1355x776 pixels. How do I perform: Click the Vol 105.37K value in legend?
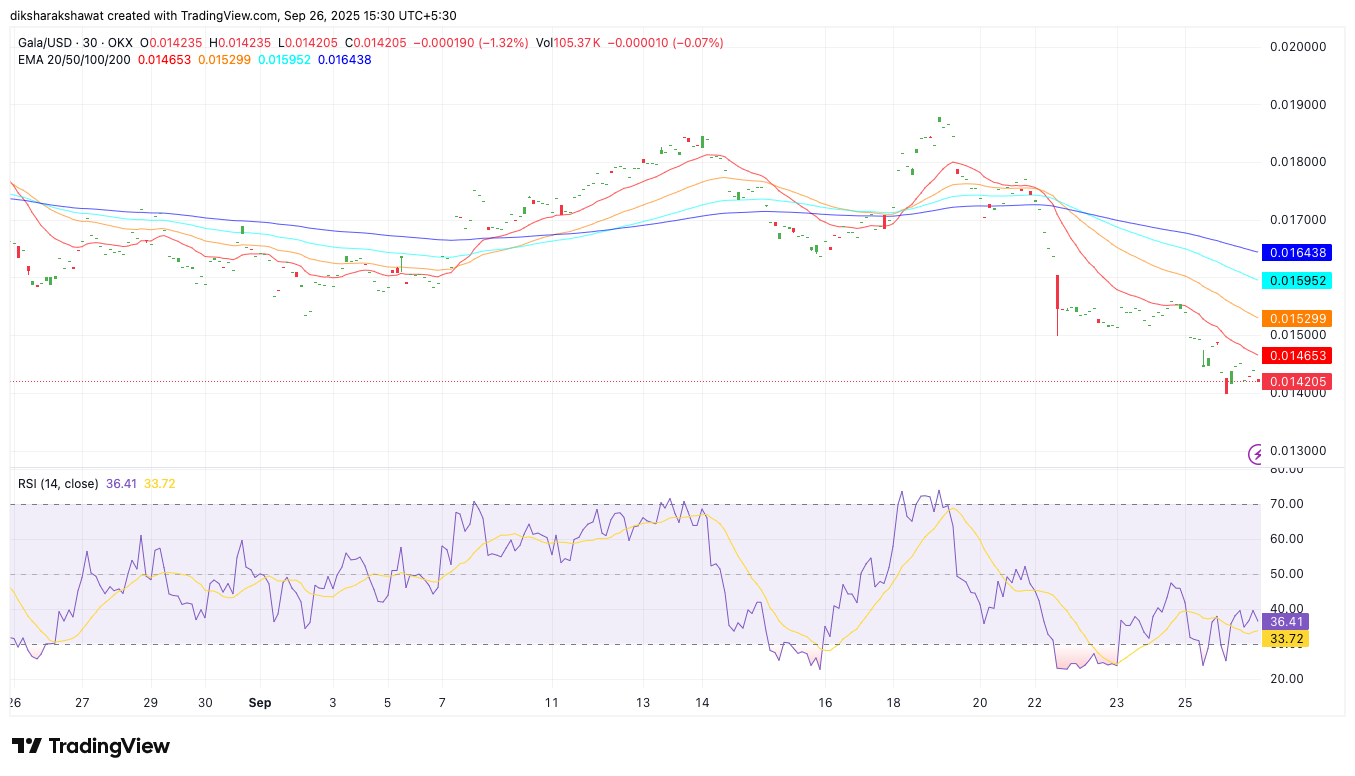tap(568, 43)
